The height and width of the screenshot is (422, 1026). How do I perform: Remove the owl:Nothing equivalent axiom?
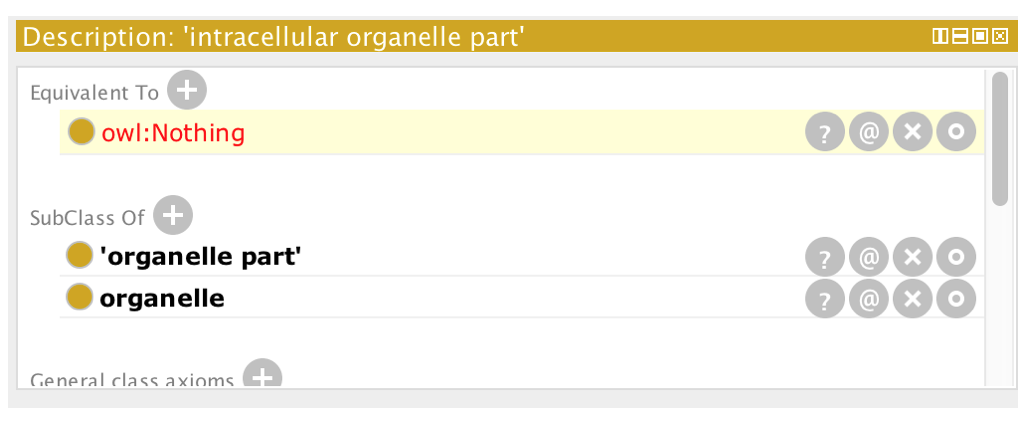coord(912,132)
